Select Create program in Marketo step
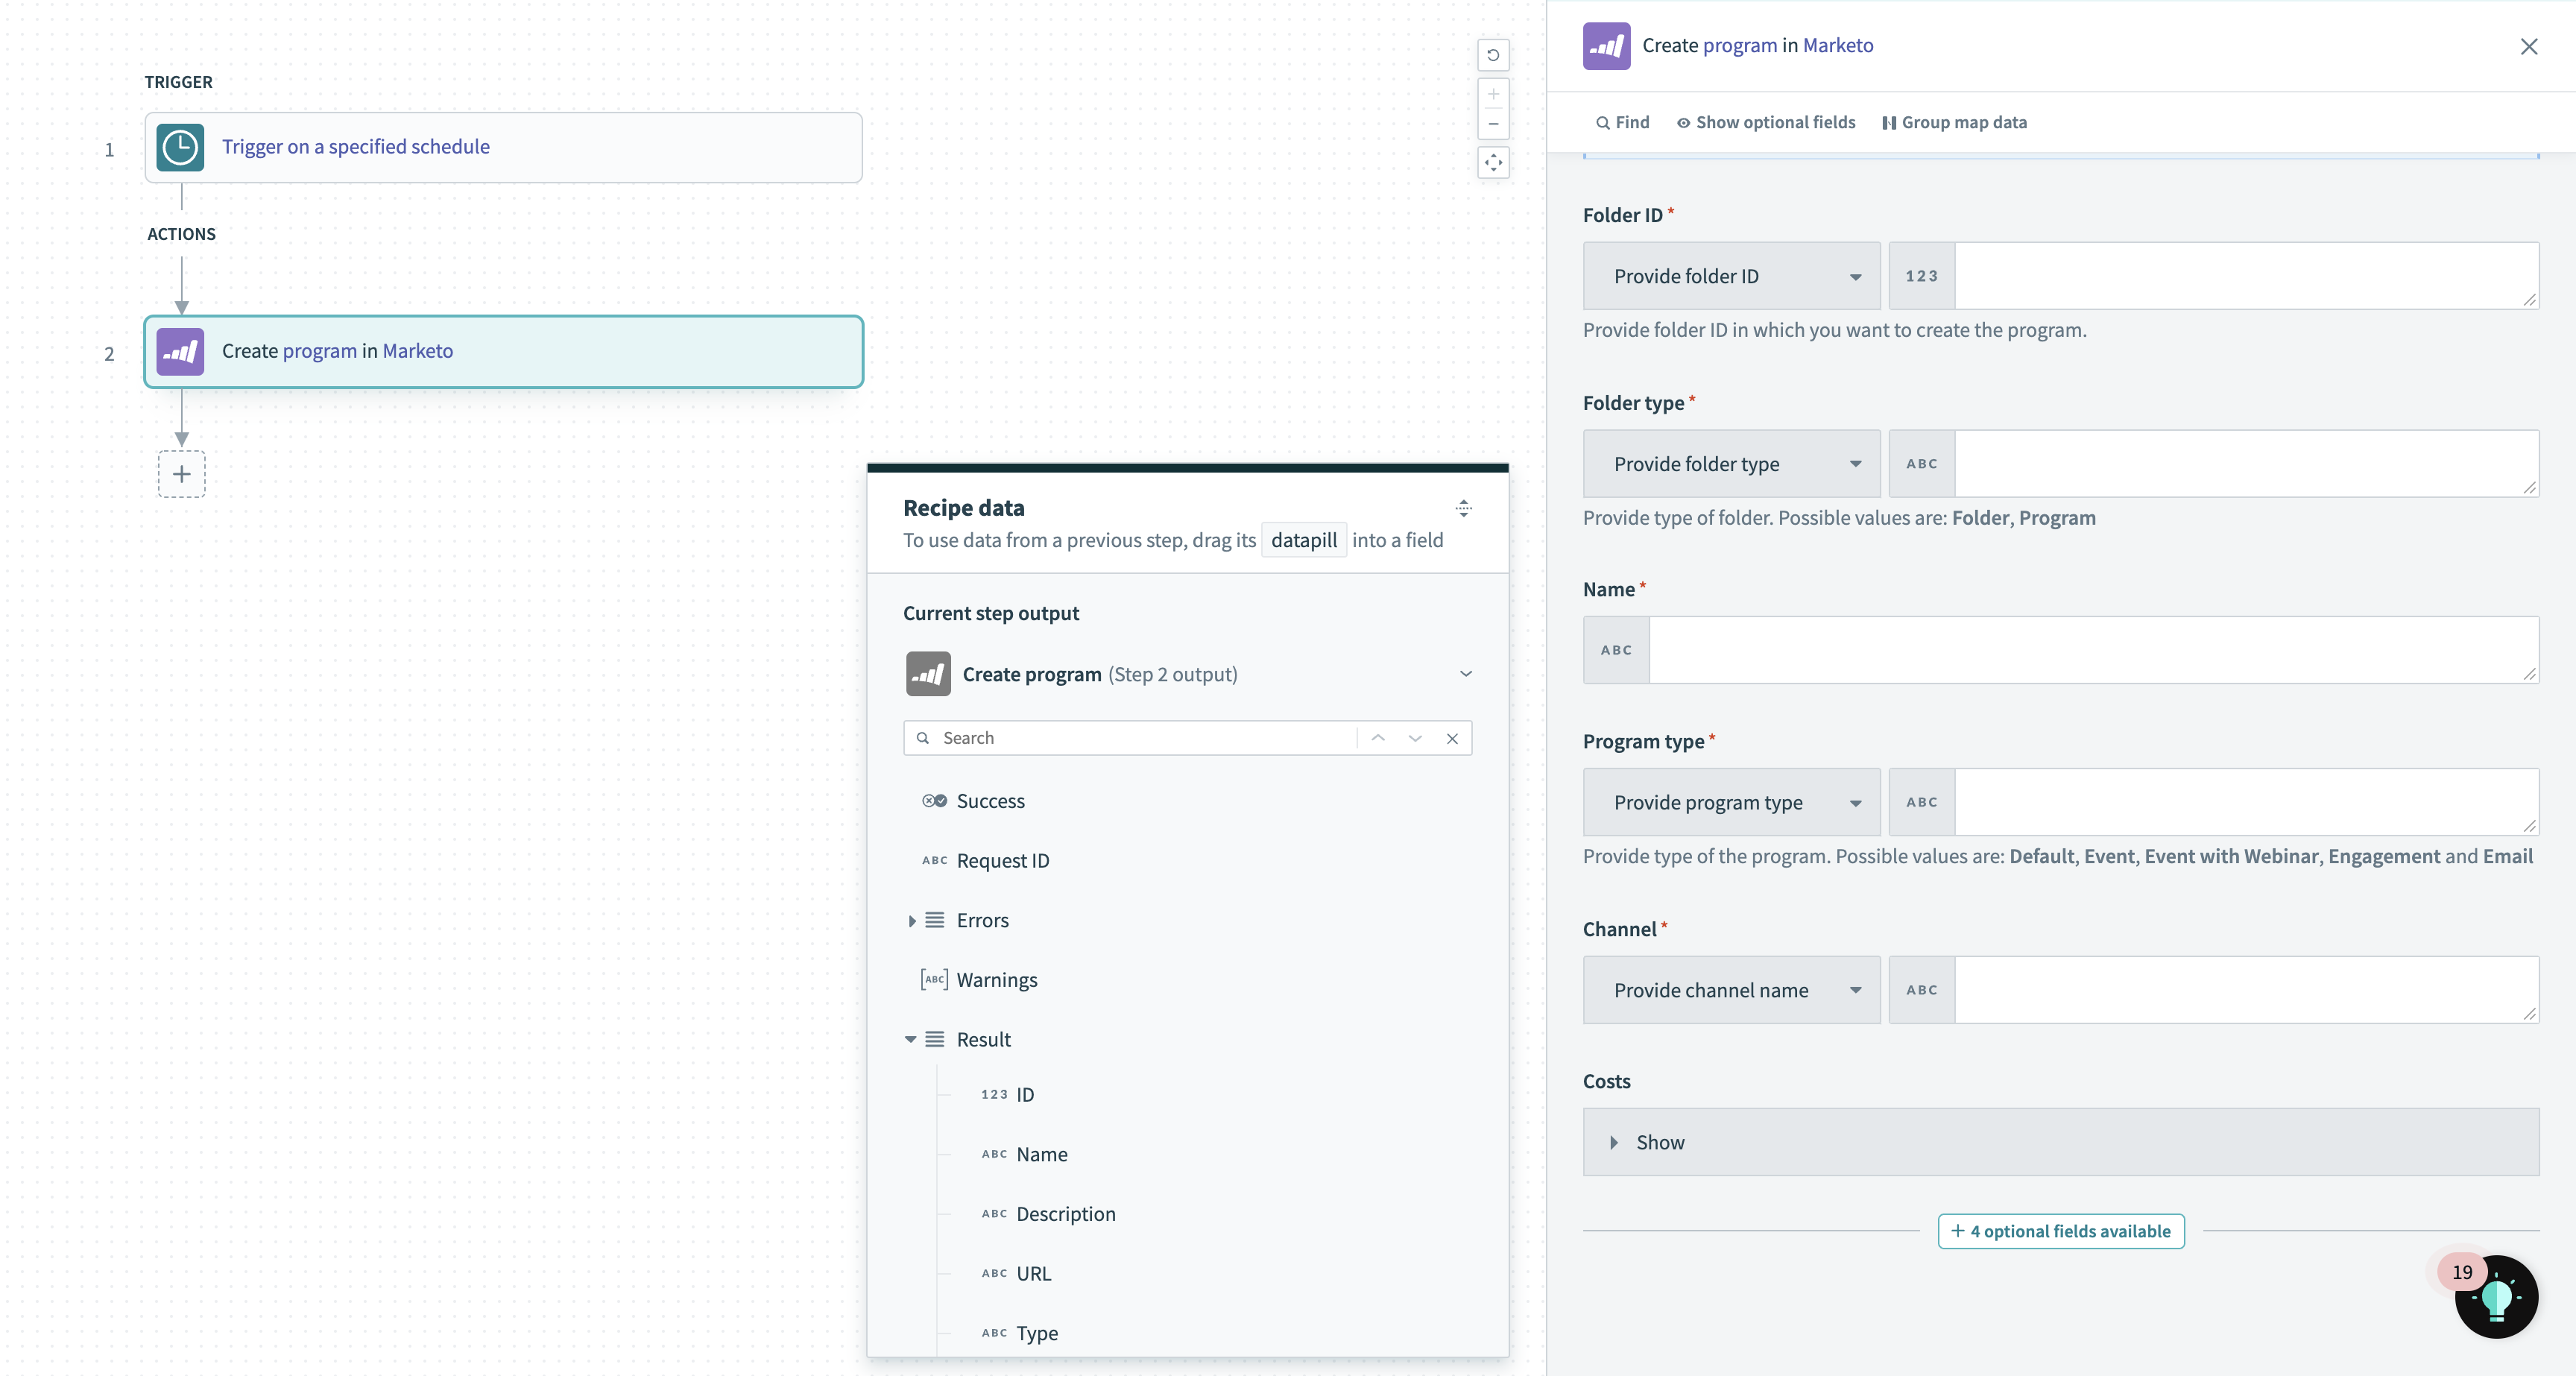This screenshot has width=2576, height=1376. click(x=503, y=351)
